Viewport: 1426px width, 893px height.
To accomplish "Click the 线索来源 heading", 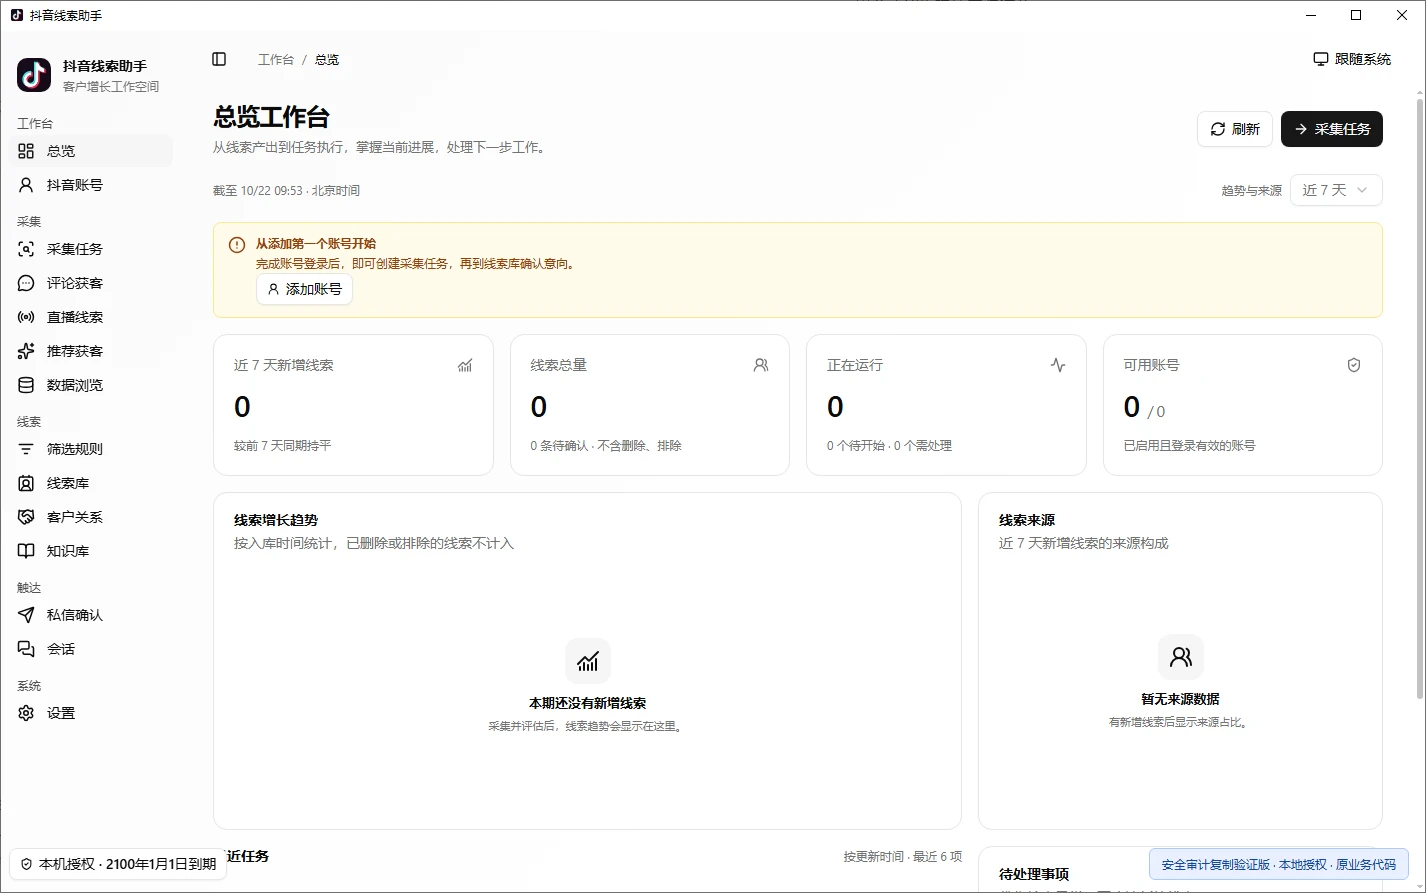I will (x=1027, y=520).
